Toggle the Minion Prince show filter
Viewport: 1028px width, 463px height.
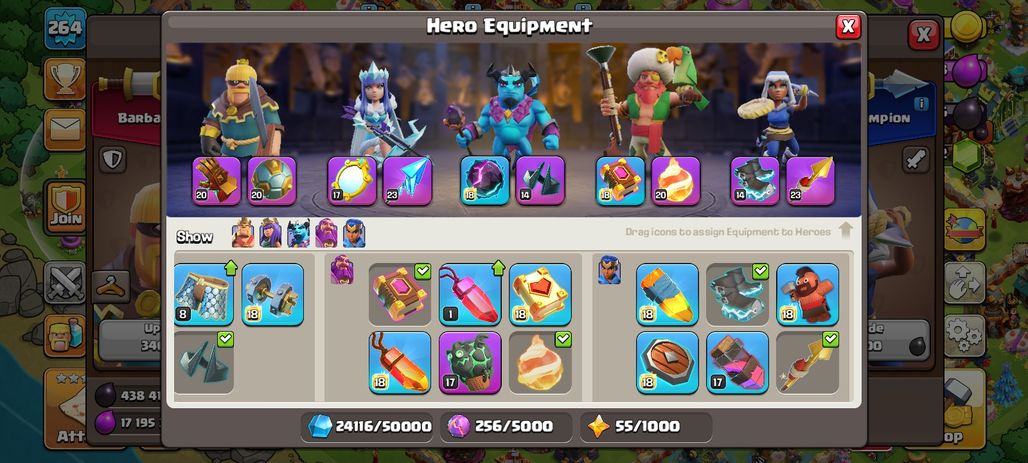(x=298, y=233)
